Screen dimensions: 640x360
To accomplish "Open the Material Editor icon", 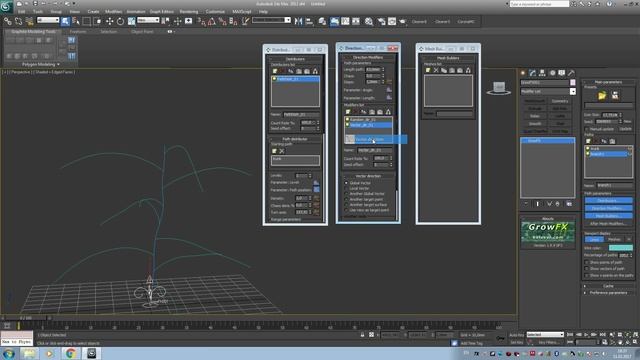I will point(369,21).
